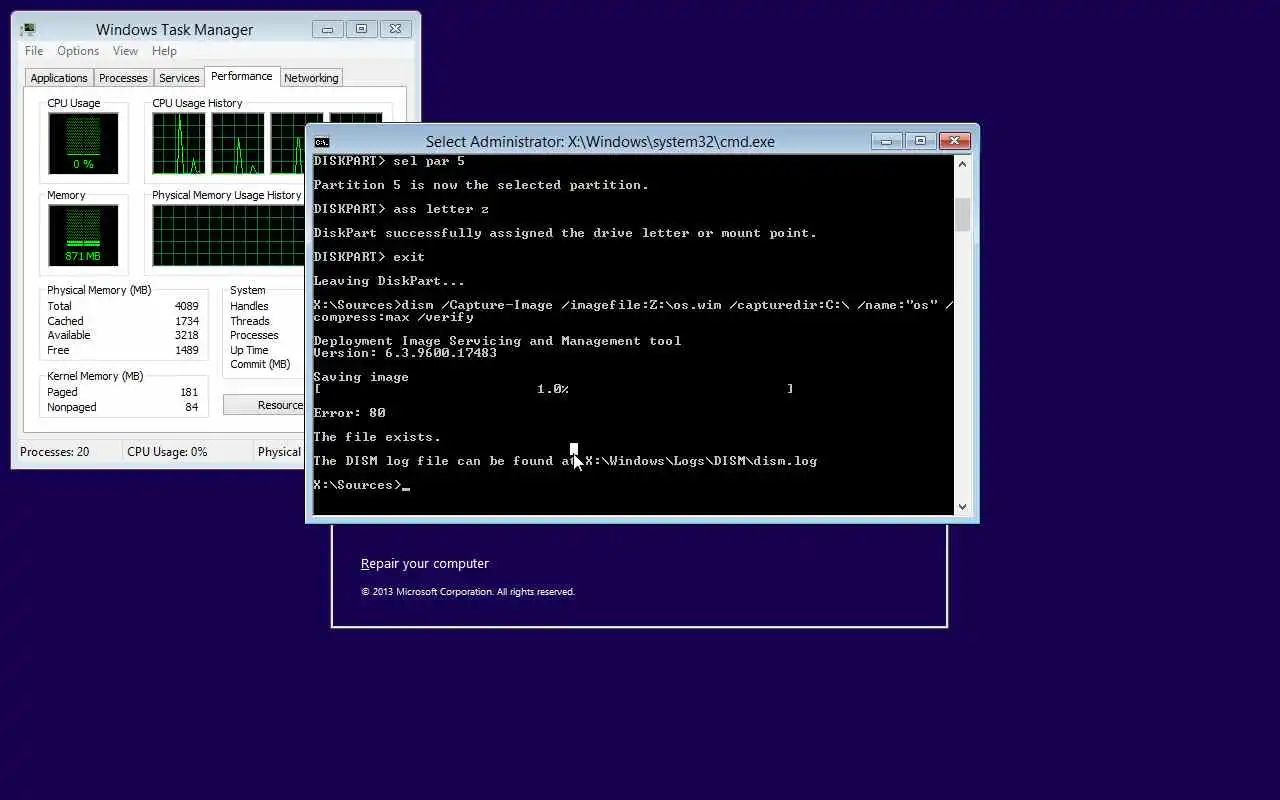This screenshot has height=800, width=1280.
Task: Switch to the Networking tab
Action: (311, 78)
